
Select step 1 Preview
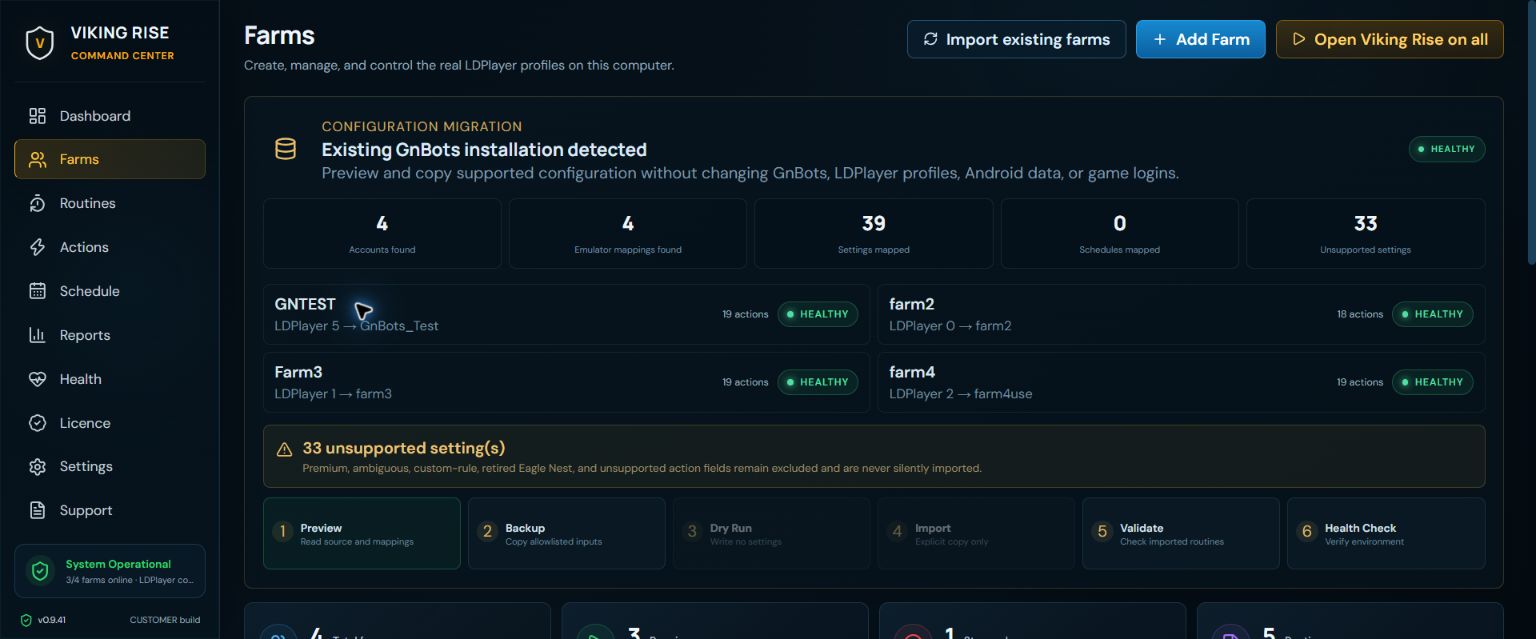(362, 534)
